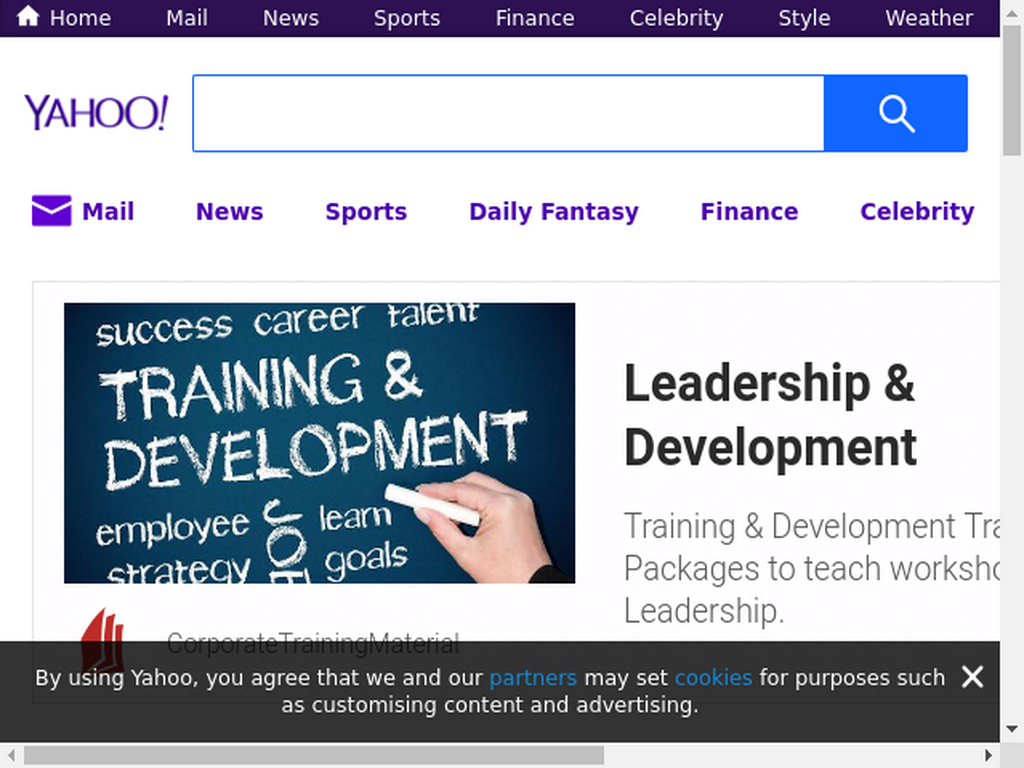1024x768 pixels.
Task: Click the Yahoo! logo
Action: [96, 112]
